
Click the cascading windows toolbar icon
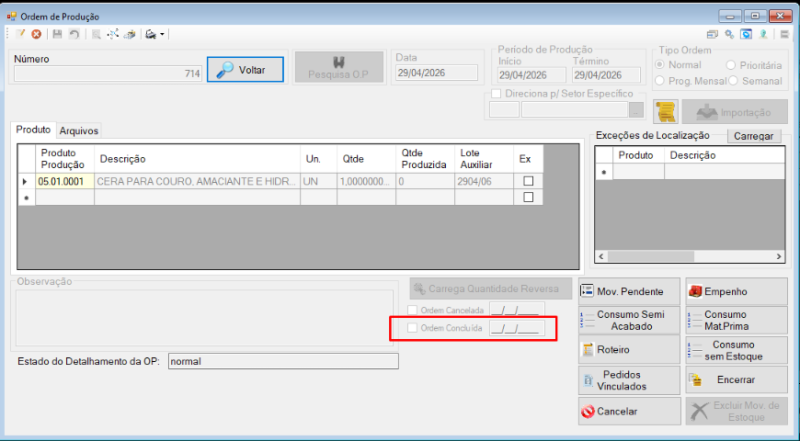[712, 34]
